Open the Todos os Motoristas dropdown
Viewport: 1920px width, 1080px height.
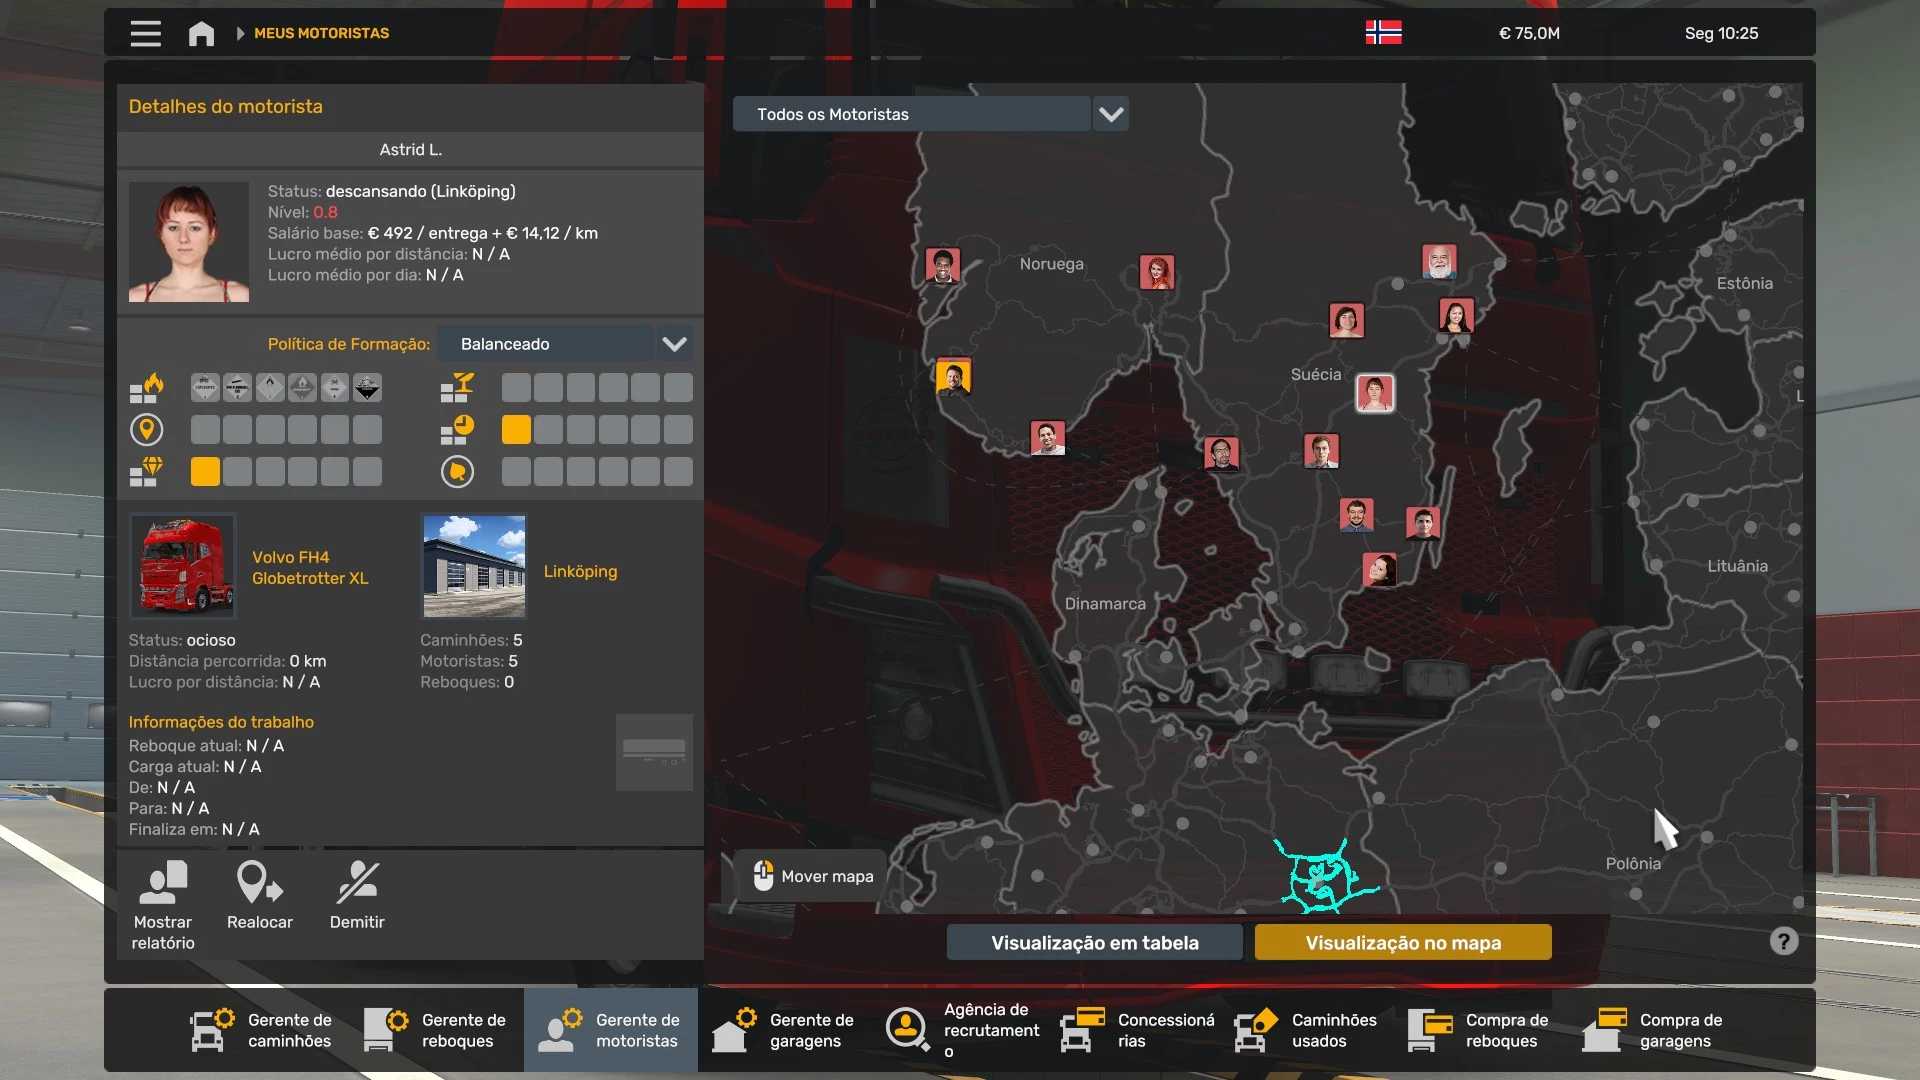911,114
